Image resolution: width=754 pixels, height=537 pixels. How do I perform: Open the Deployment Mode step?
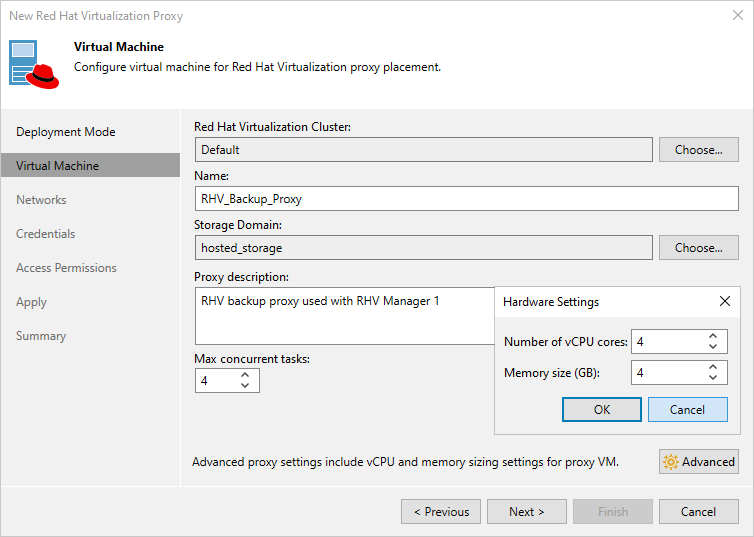(66, 132)
